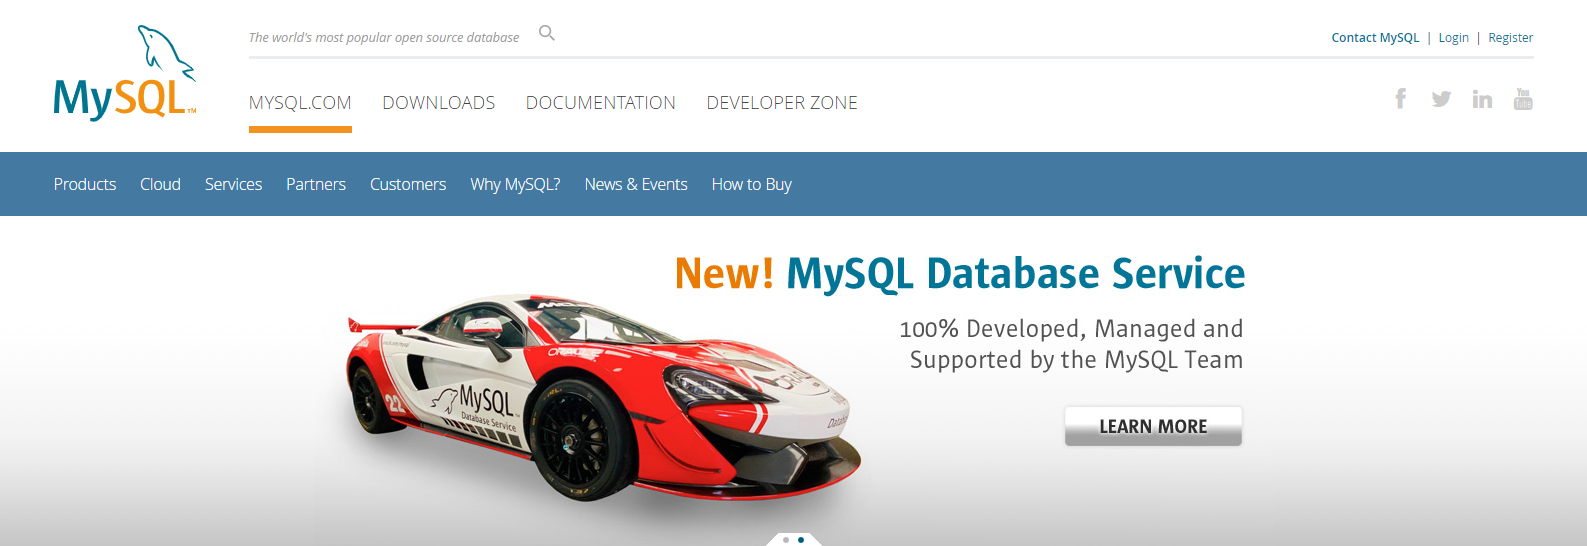This screenshot has width=1587, height=546.
Task: Click the tagline "The world's most popular open source database"
Action: (x=384, y=38)
